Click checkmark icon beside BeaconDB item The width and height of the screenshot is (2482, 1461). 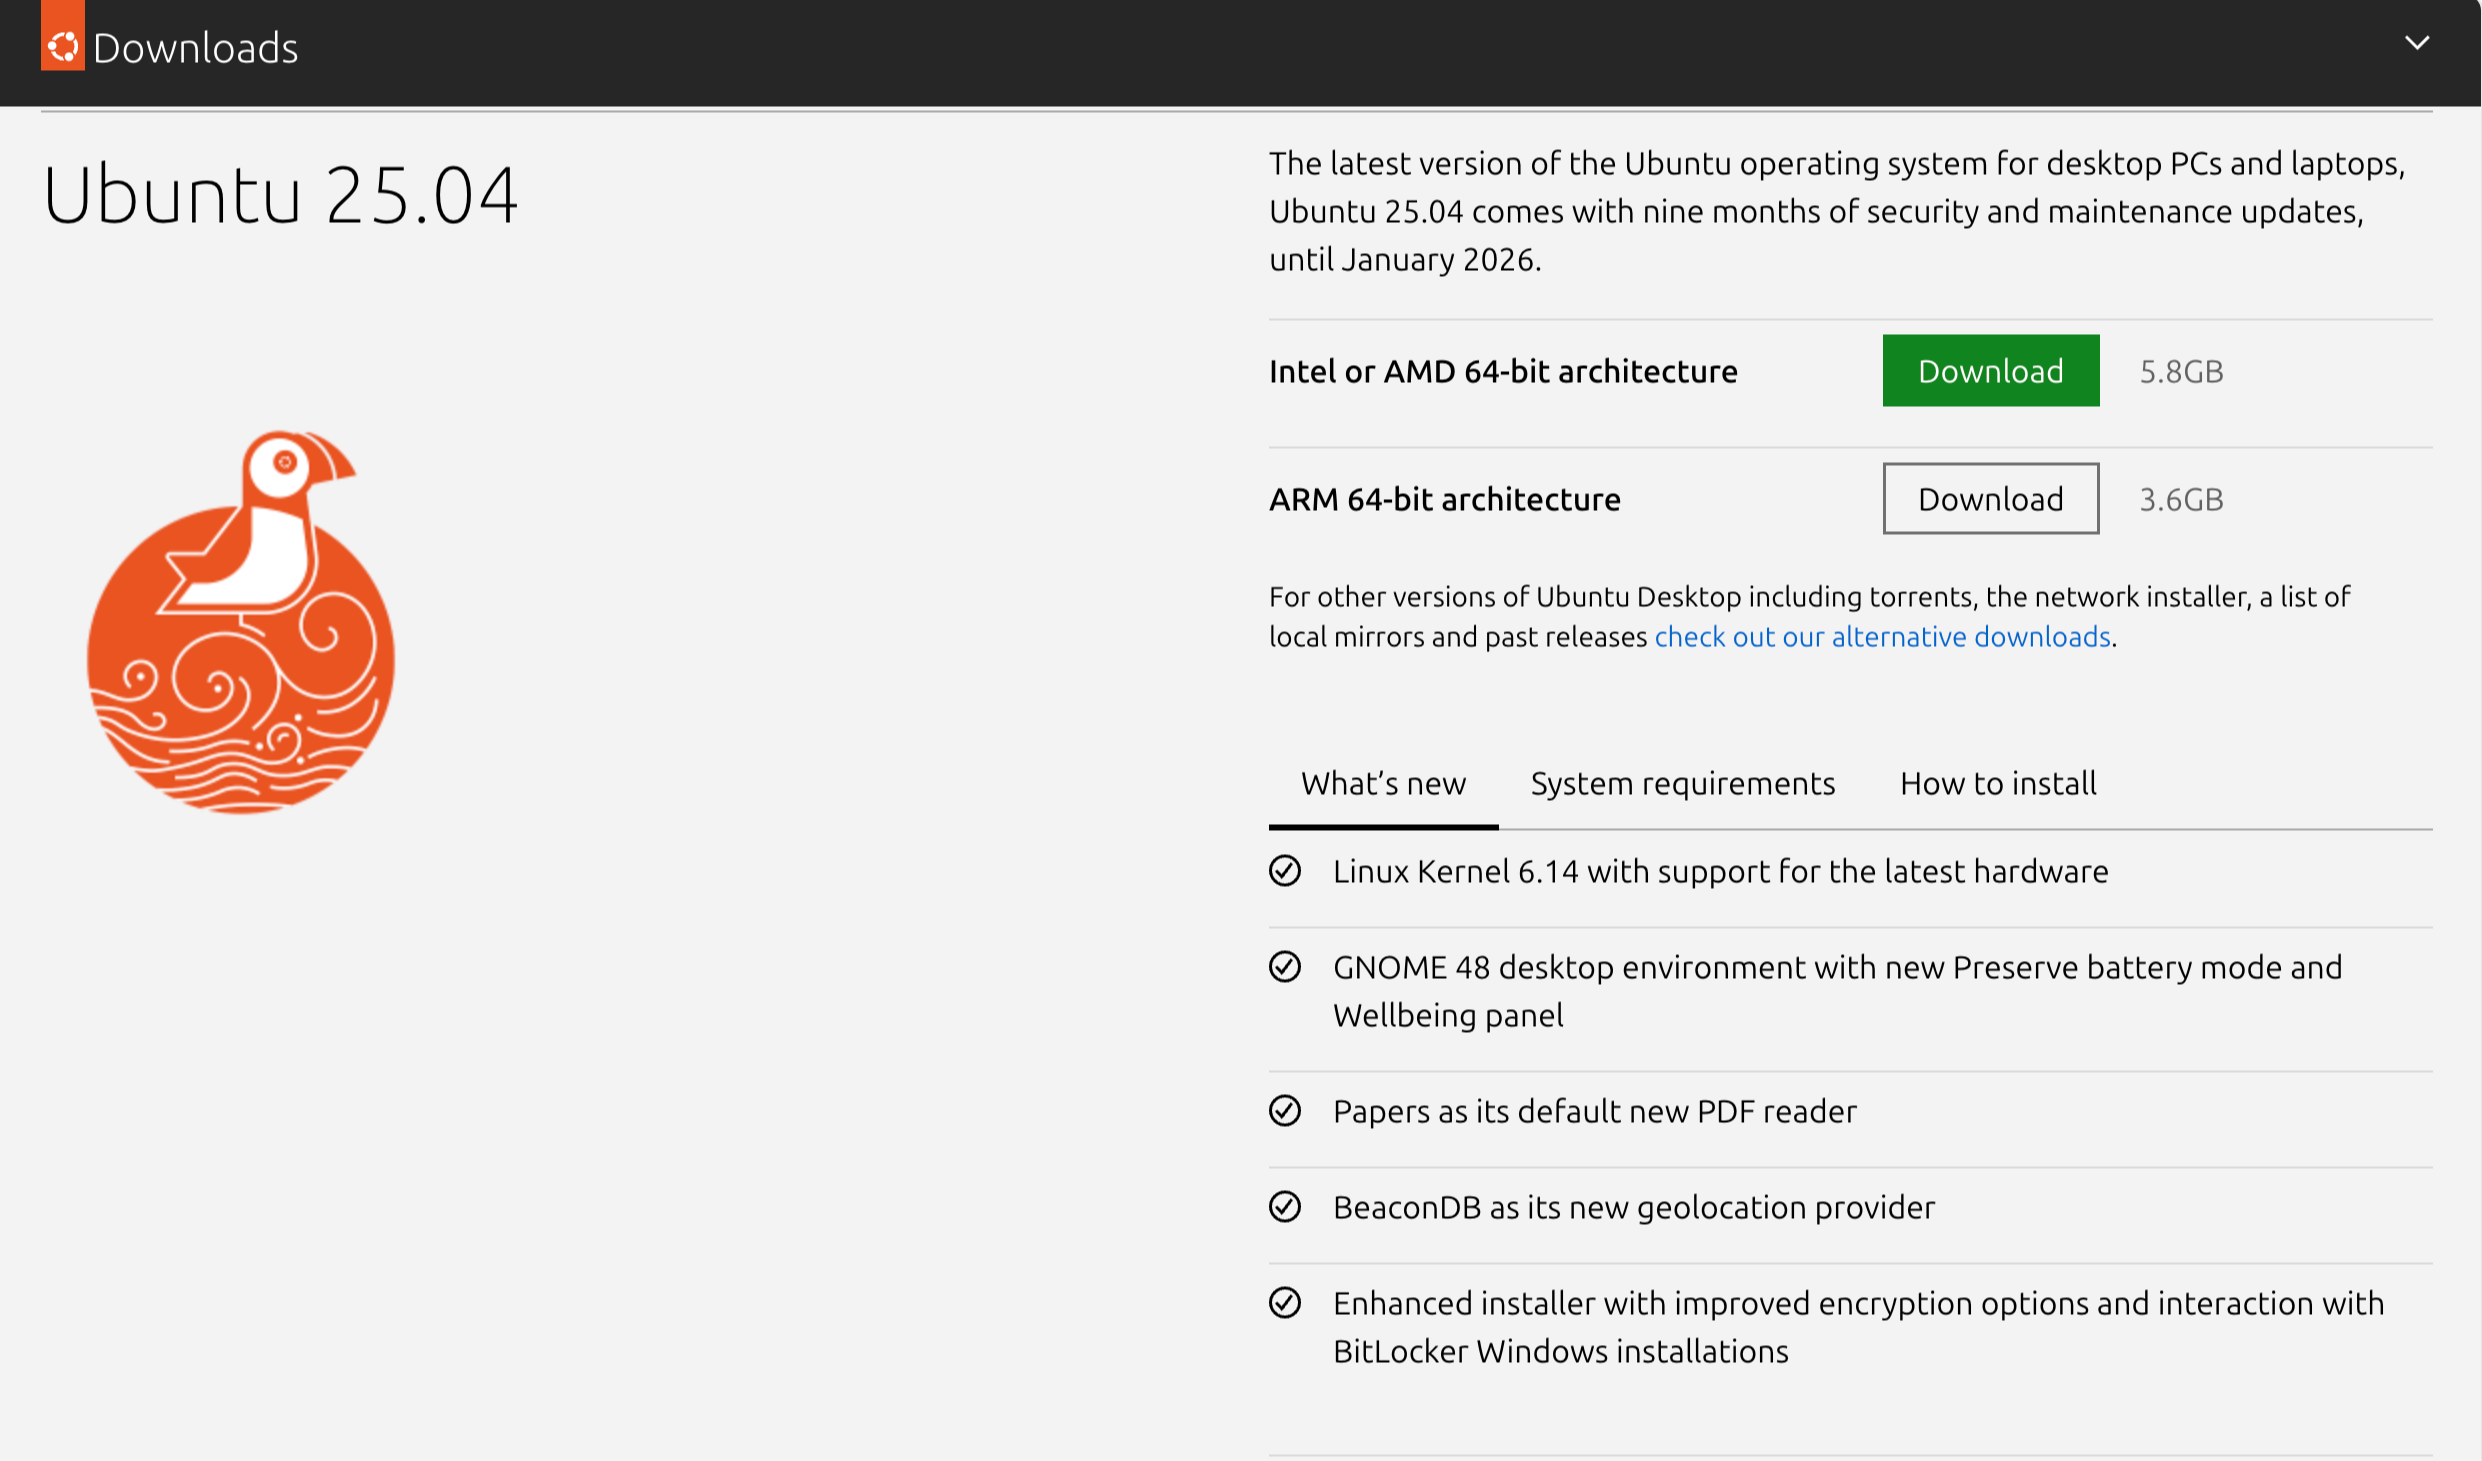click(1285, 1207)
